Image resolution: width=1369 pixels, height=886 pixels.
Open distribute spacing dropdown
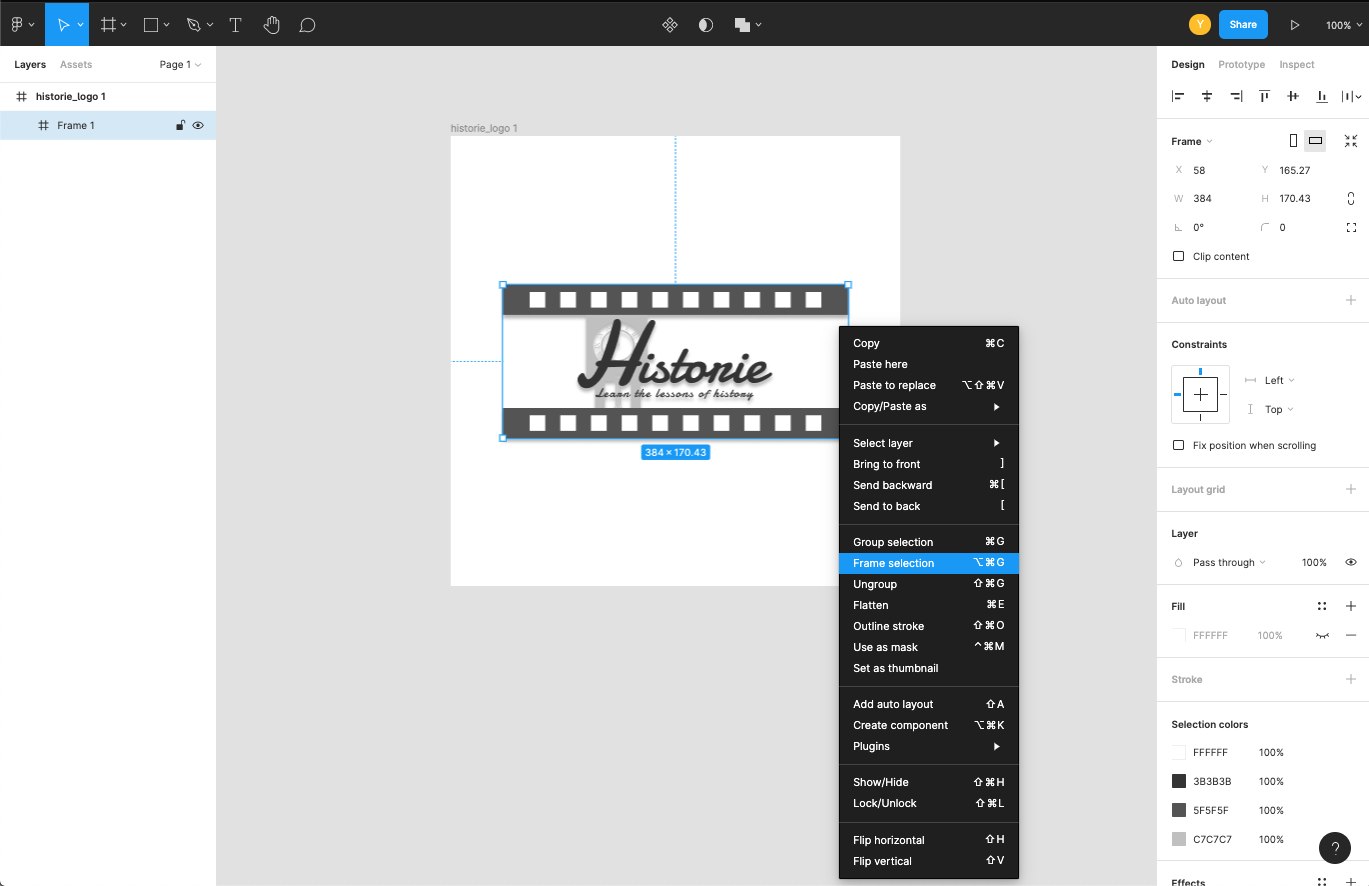pos(1351,96)
